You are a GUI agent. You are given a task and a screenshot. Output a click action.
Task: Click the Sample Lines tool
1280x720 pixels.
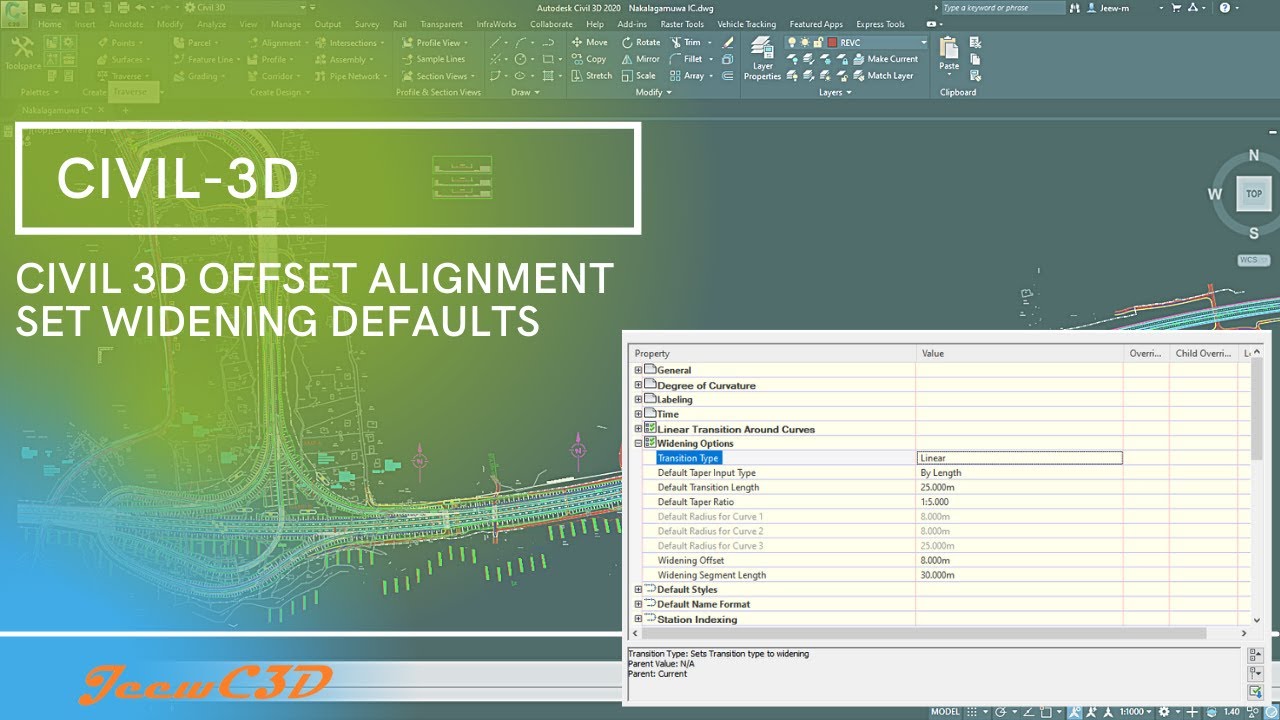coord(432,59)
